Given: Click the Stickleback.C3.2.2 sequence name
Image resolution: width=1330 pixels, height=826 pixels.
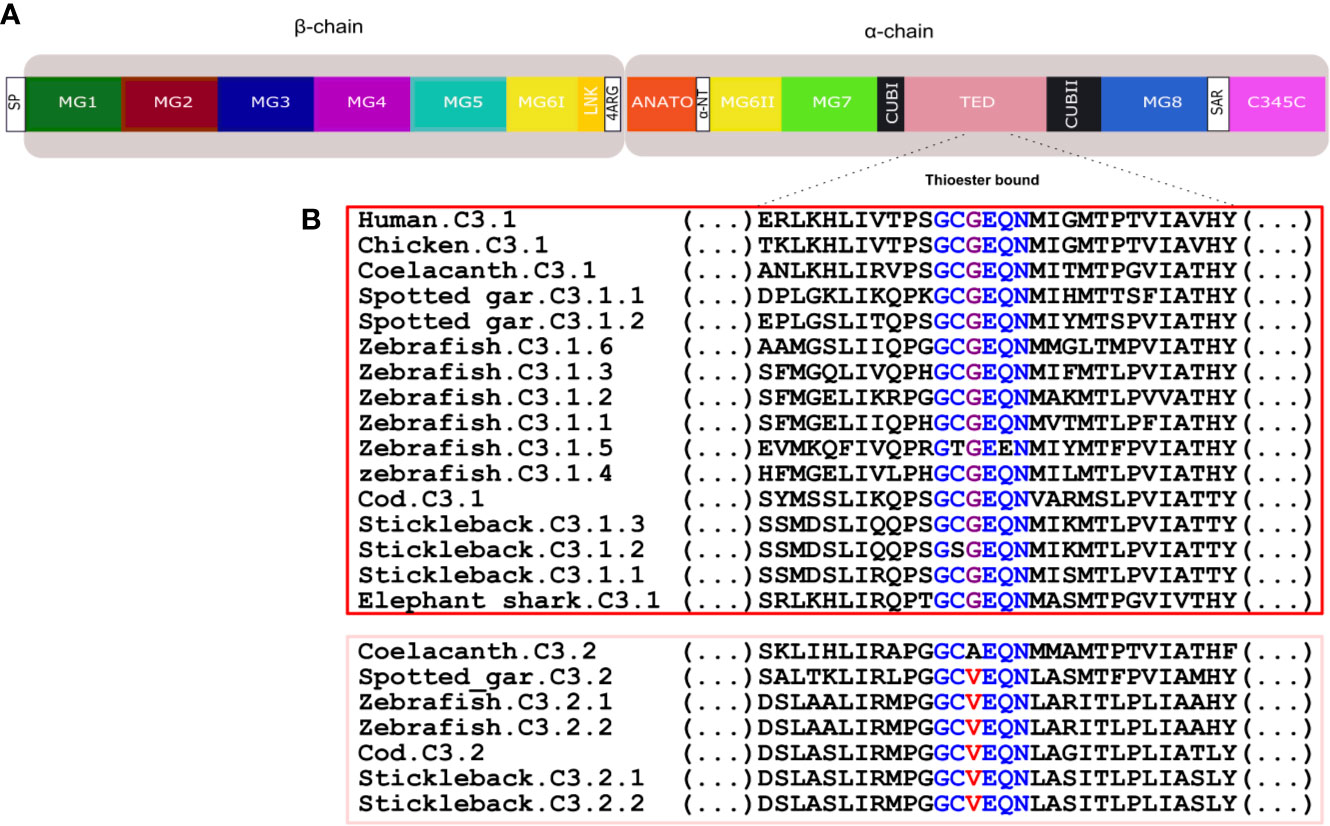Looking at the screenshot, I should point(501,803).
